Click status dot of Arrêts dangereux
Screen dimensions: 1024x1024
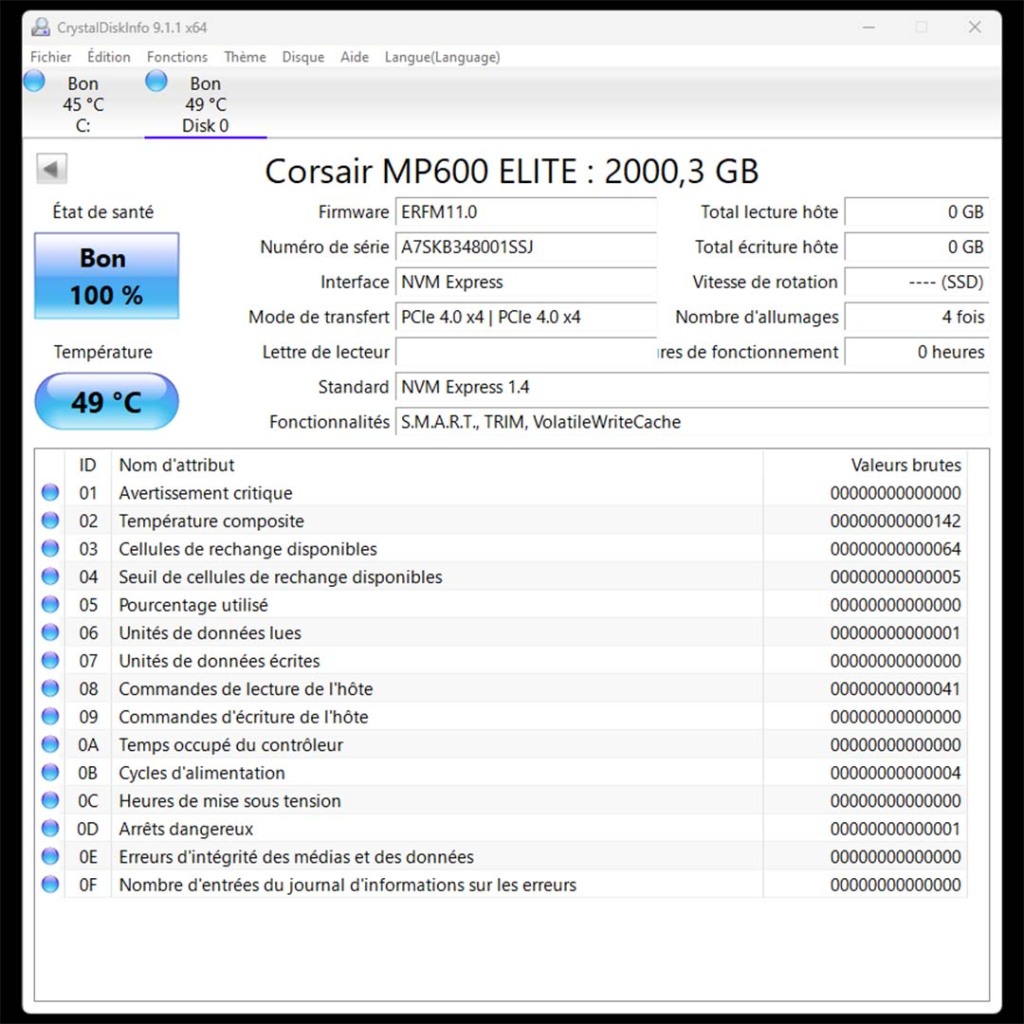50,828
